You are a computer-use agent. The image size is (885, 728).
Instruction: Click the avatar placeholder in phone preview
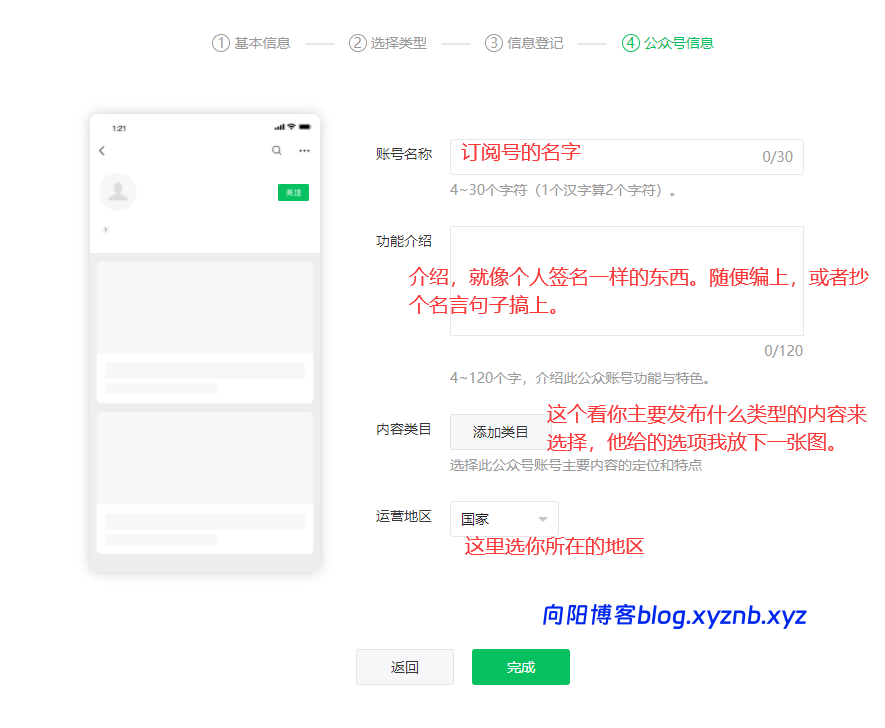click(x=118, y=192)
